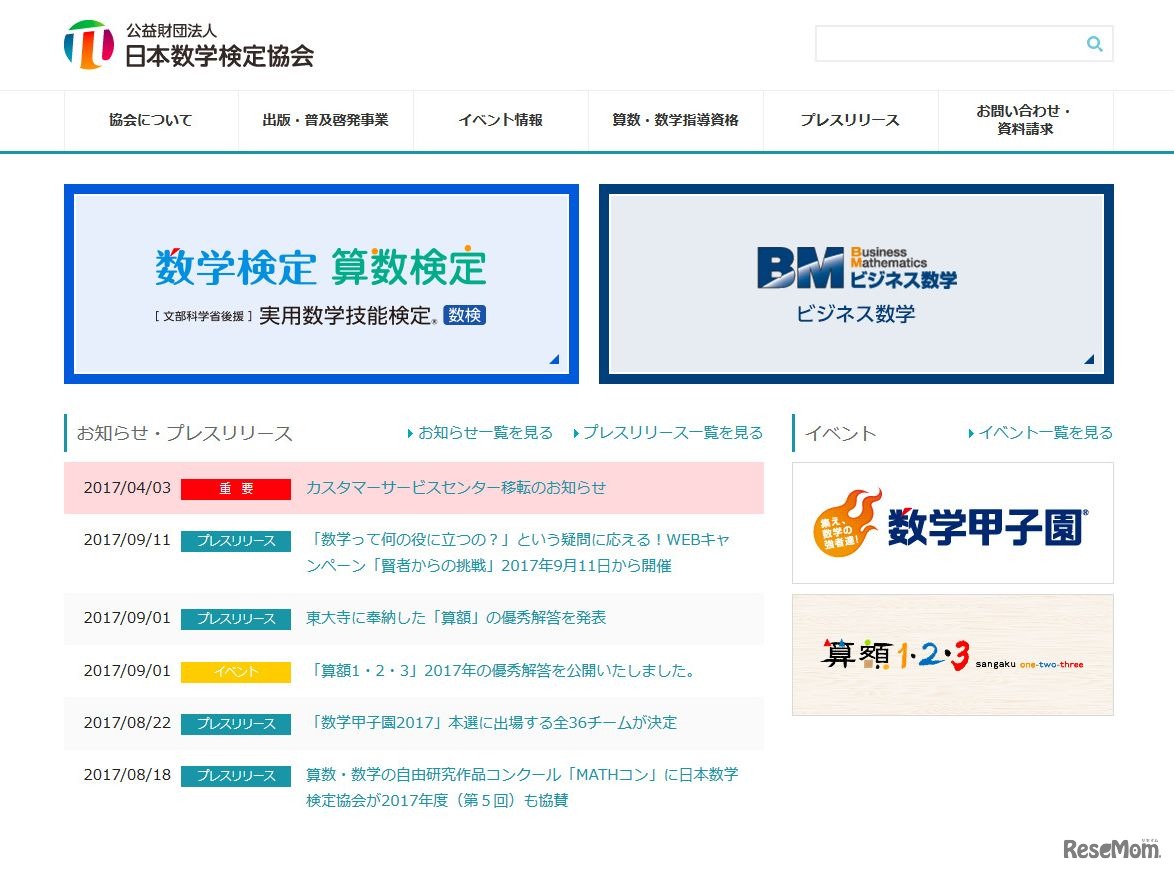The height and width of the screenshot is (872, 1174).
Task: Open the お問い合わせ・資料請求 menu item
Action: coord(1025,120)
